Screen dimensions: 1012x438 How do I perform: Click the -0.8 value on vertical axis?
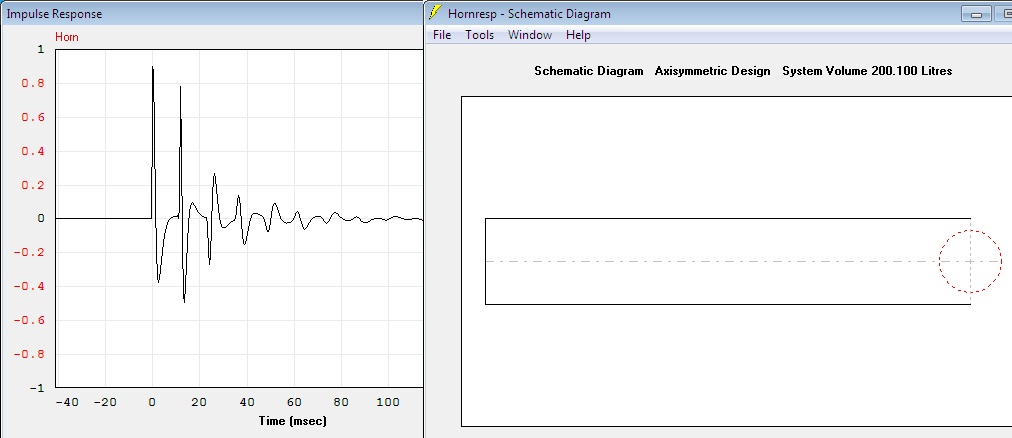click(29, 354)
